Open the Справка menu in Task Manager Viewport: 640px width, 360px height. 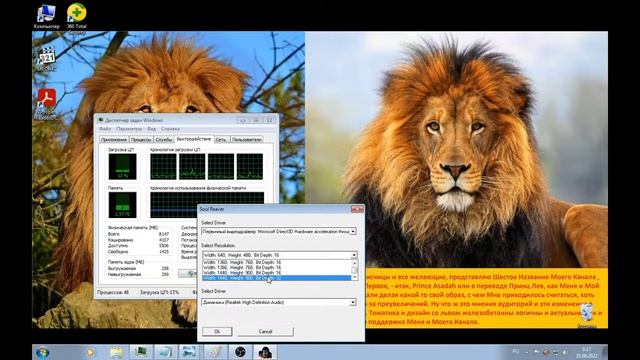(170, 129)
